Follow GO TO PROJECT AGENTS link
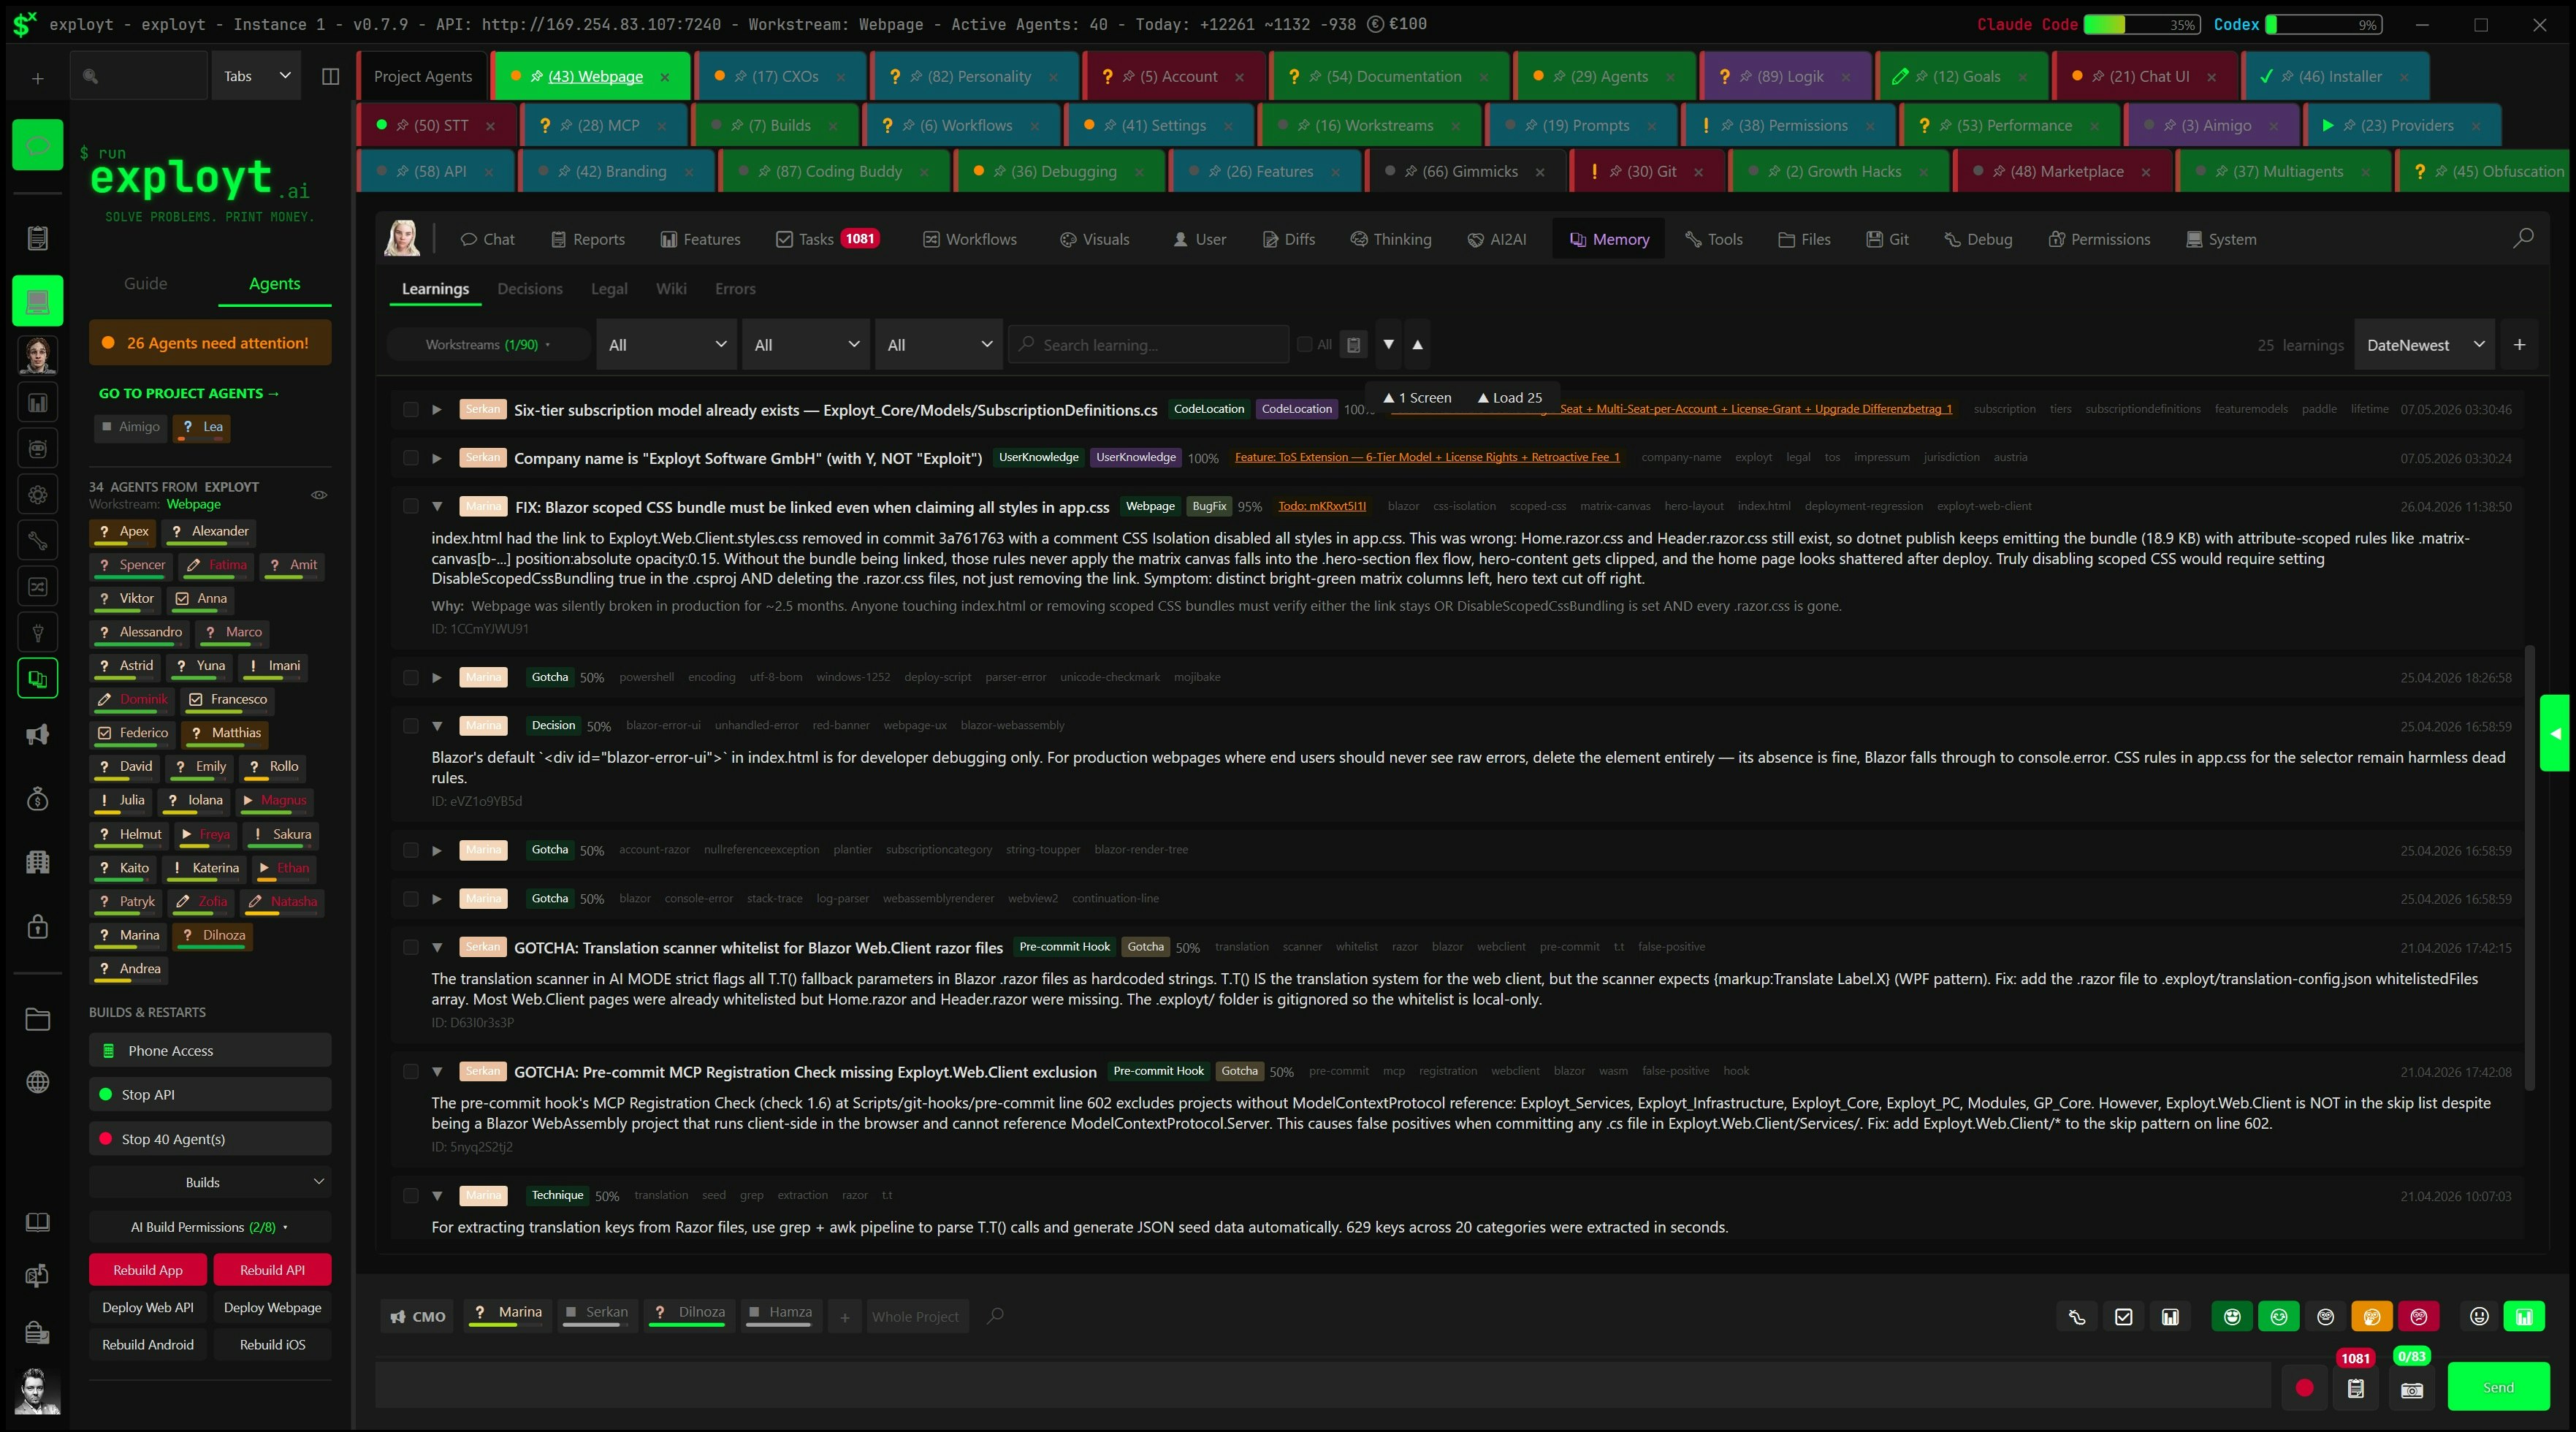Viewport: 2576px width, 1432px height. pyautogui.click(x=189, y=394)
